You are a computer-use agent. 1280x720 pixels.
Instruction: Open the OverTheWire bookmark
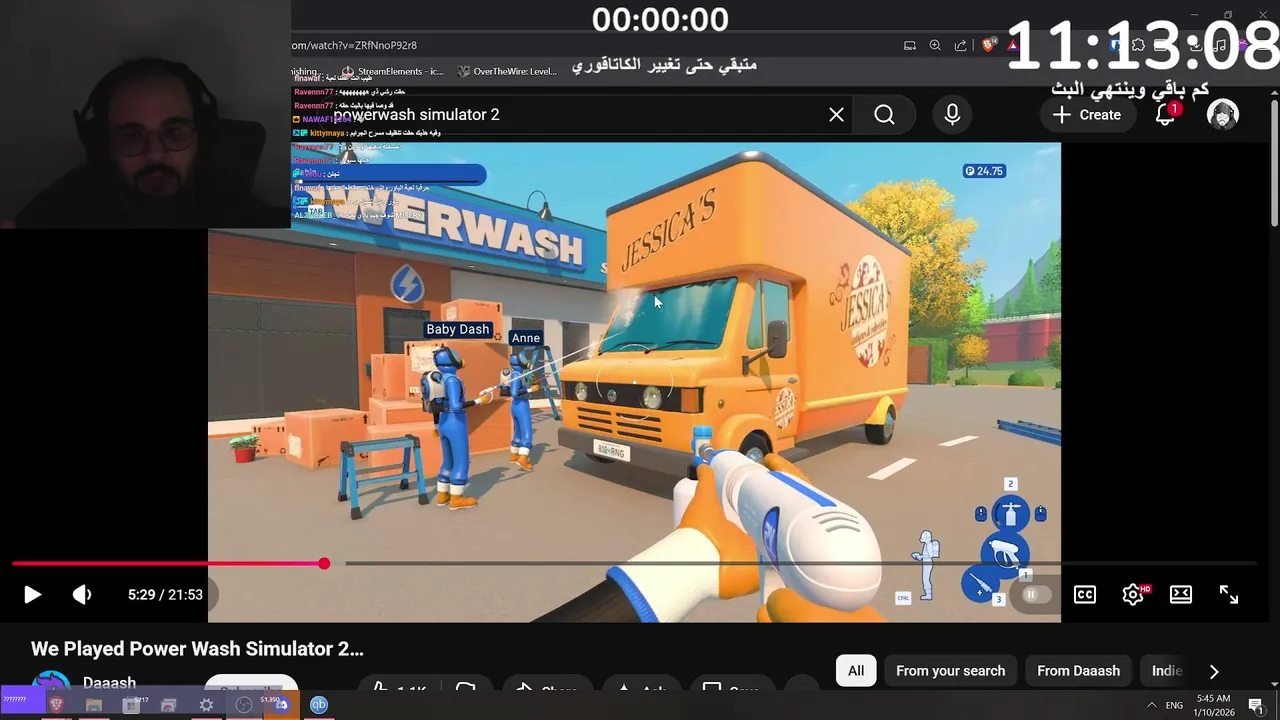click(x=507, y=72)
